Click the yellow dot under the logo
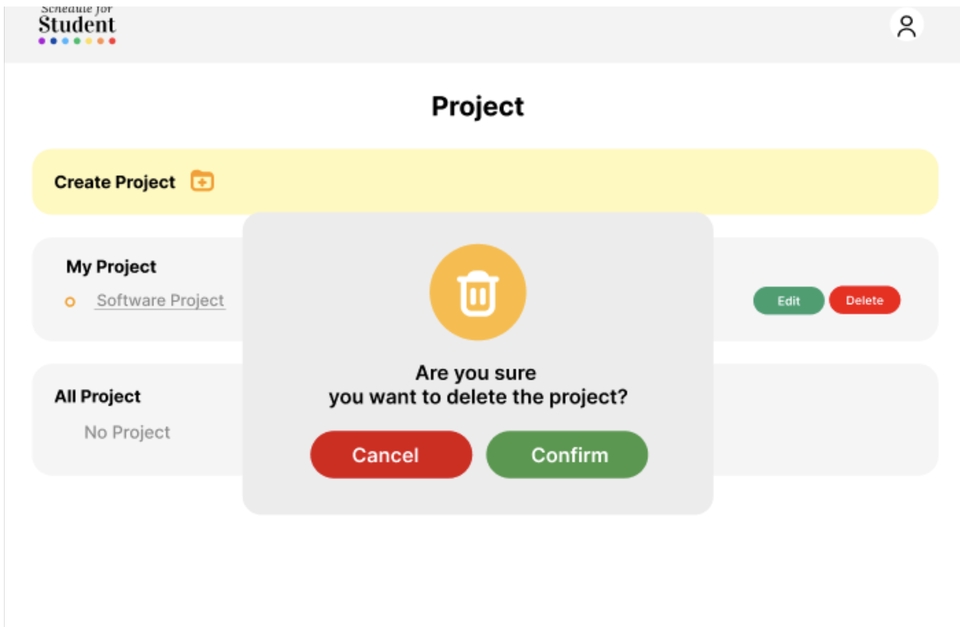The height and width of the screenshot is (627, 960). (89, 41)
